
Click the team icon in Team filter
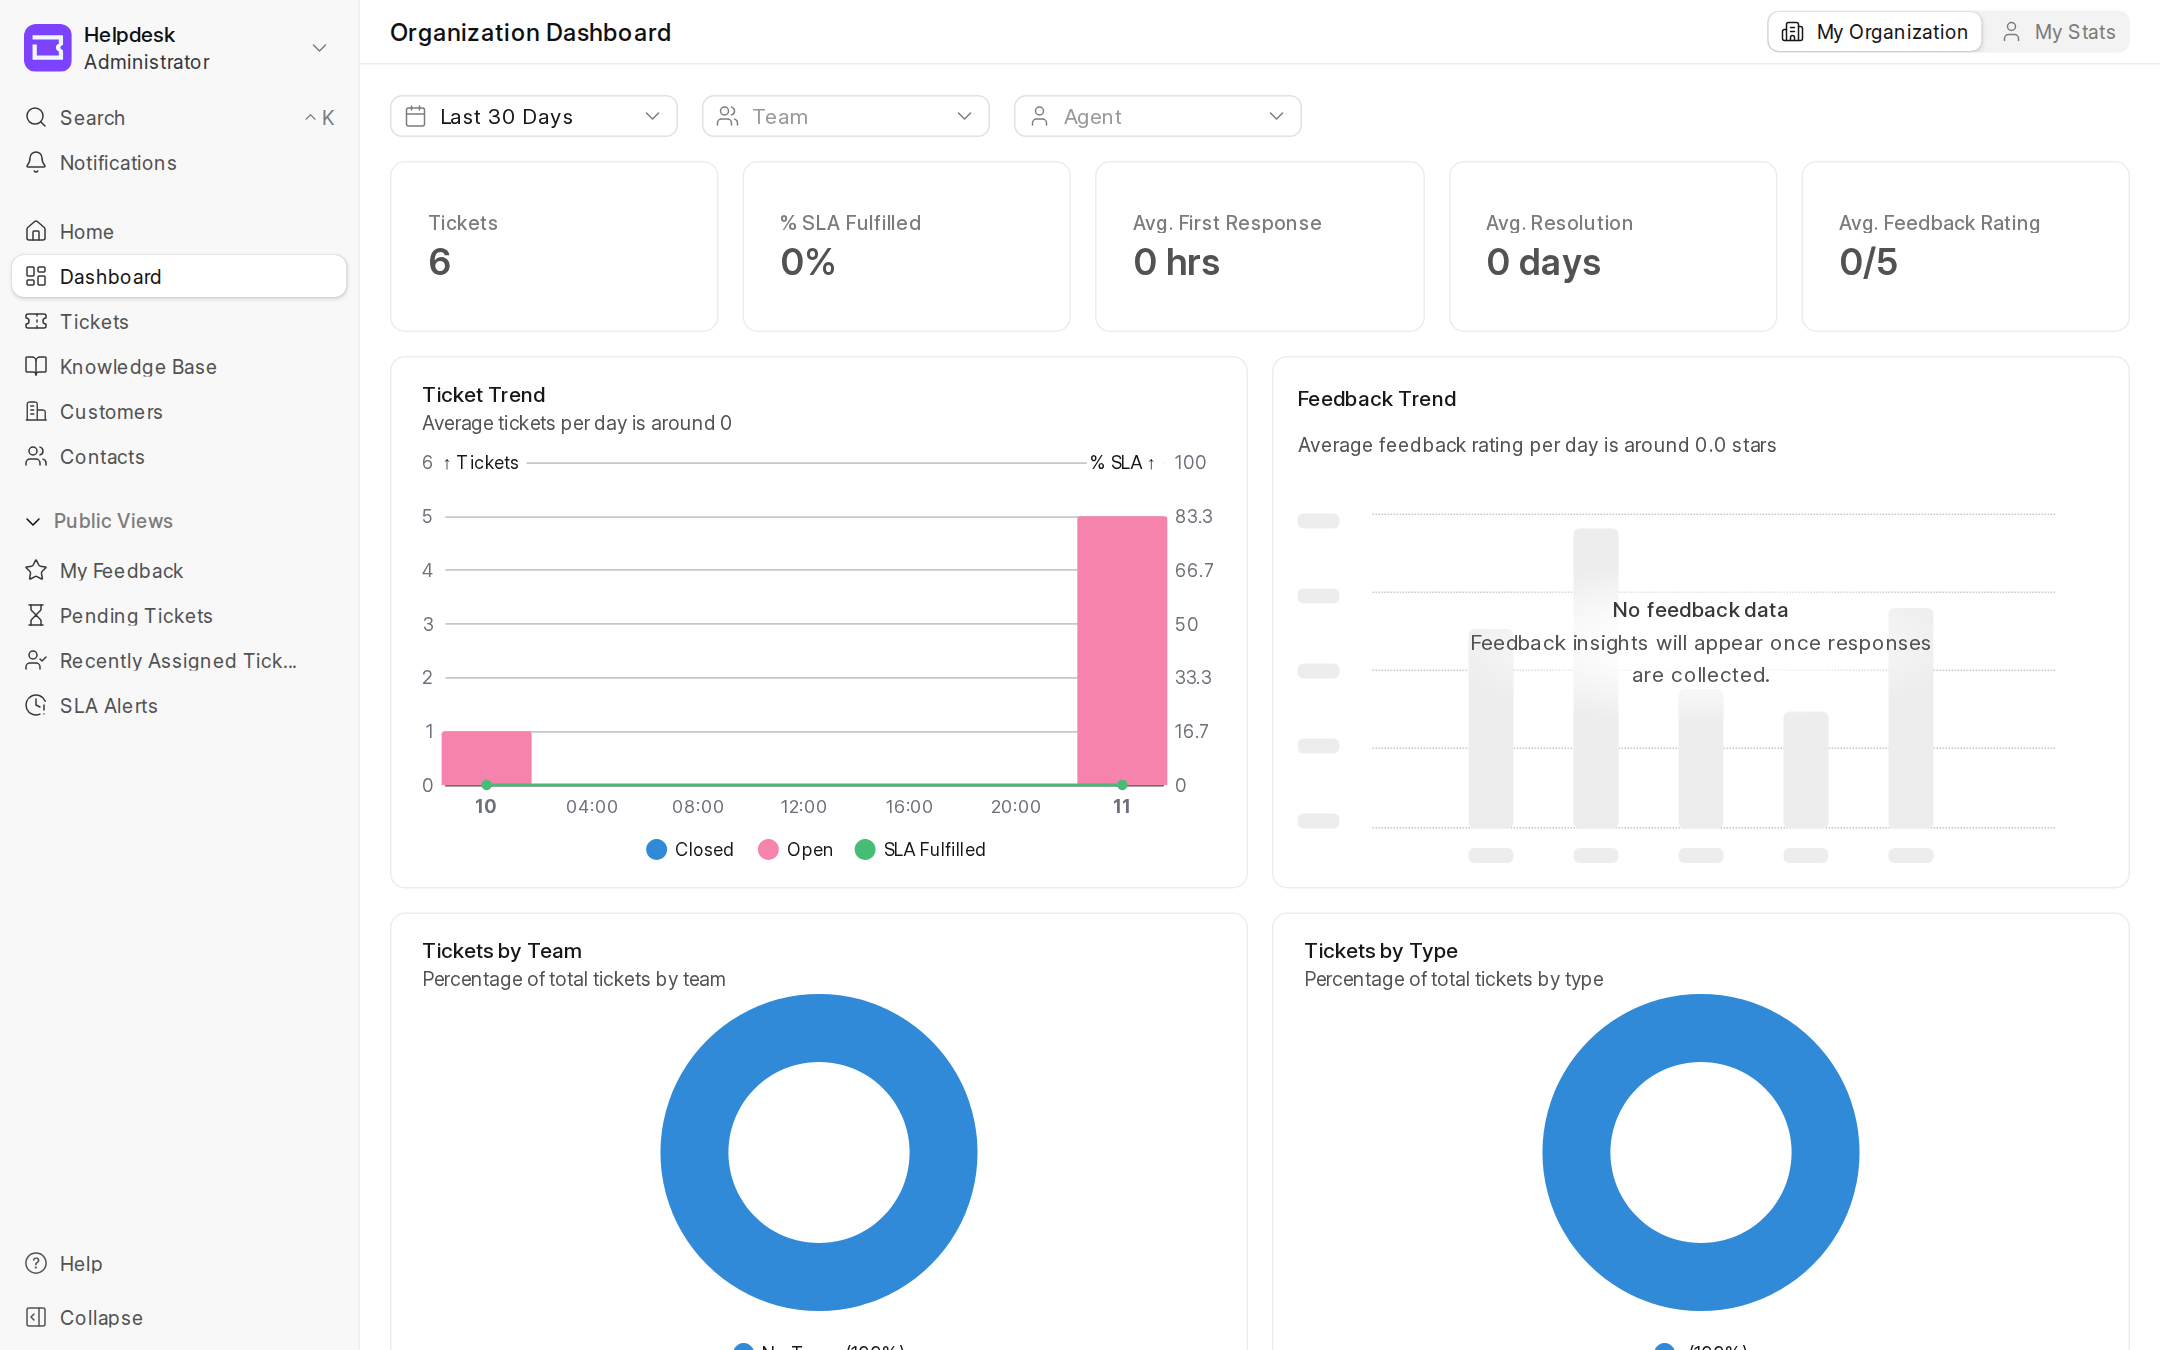pyautogui.click(x=728, y=116)
